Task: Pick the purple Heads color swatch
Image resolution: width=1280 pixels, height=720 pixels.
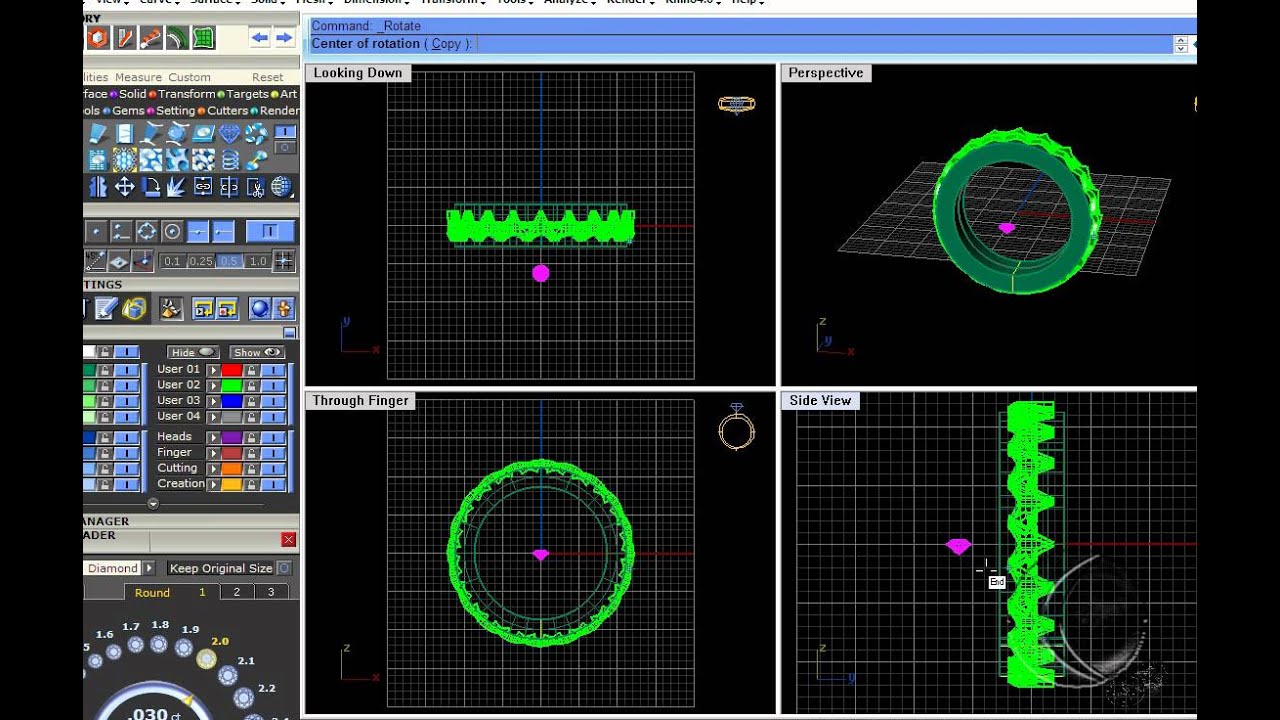Action: point(232,438)
